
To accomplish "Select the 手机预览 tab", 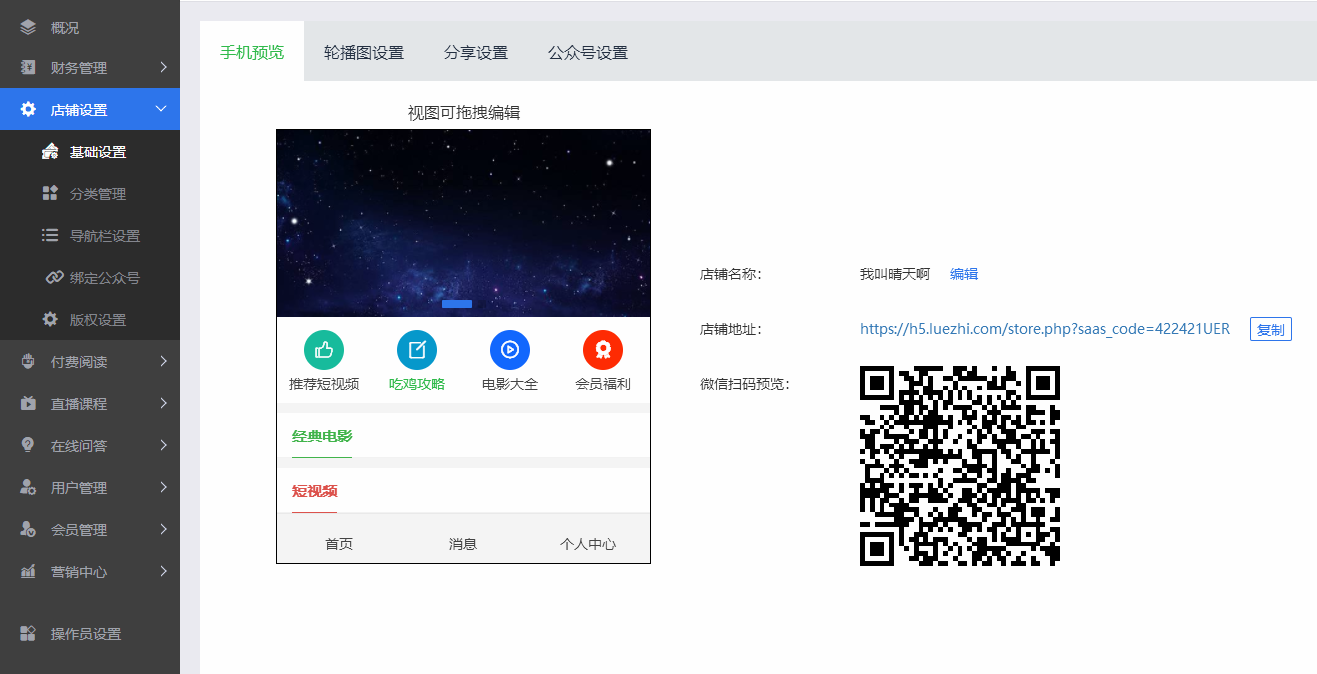I will click(252, 52).
